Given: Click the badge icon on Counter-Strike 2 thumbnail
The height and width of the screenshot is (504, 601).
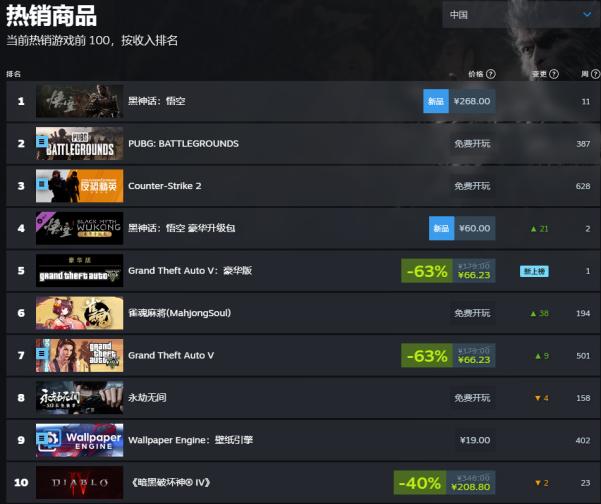Looking at the screenshot, I should (x=42, y=184).
